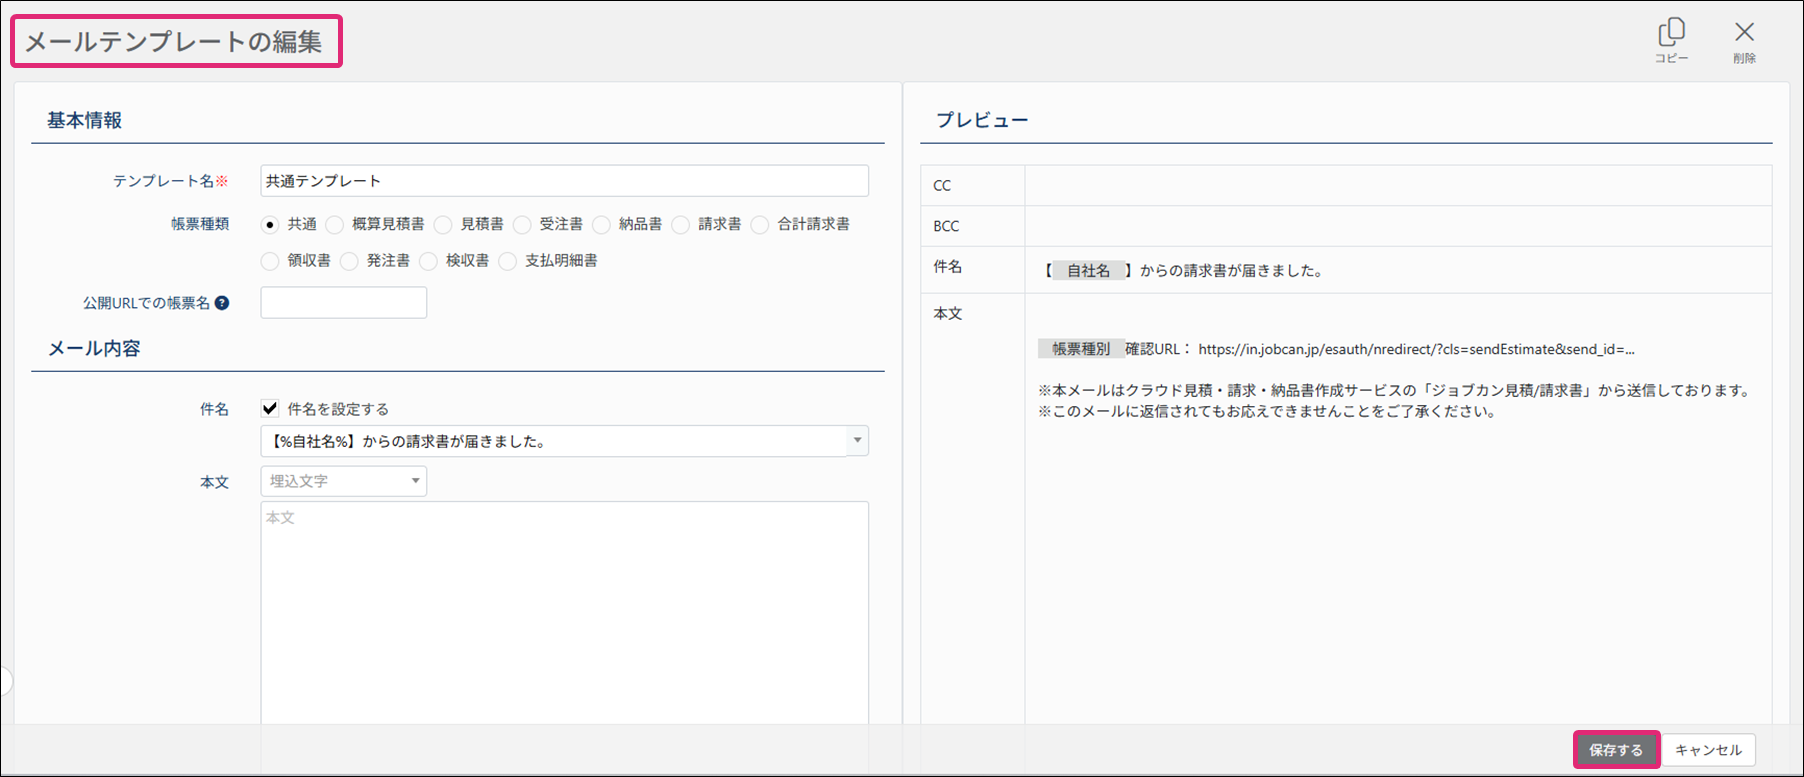Click the テンプレート名 input field
1804x777 pixels.
point(564,181)
